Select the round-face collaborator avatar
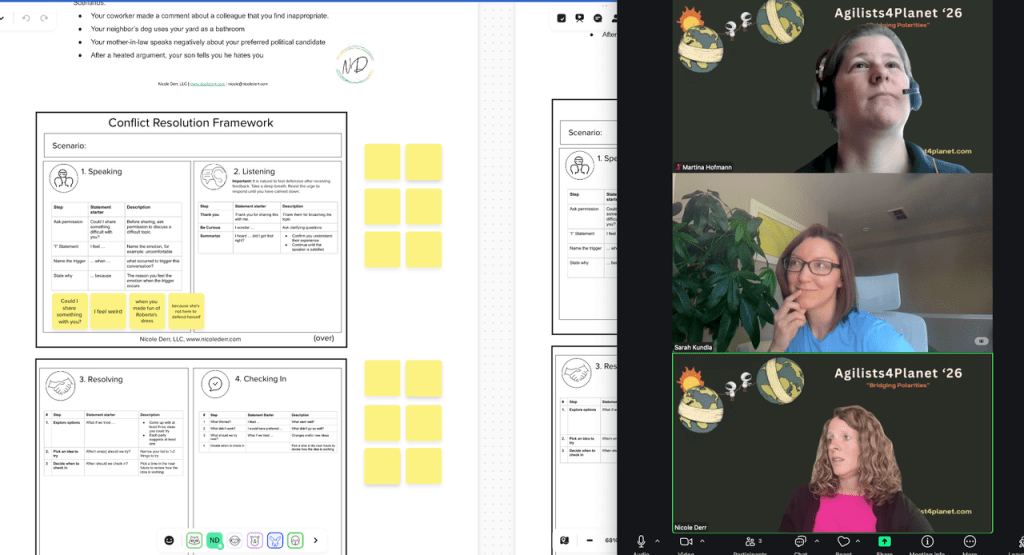This screenshot has height=555, width=1024. tap(234, 541)
